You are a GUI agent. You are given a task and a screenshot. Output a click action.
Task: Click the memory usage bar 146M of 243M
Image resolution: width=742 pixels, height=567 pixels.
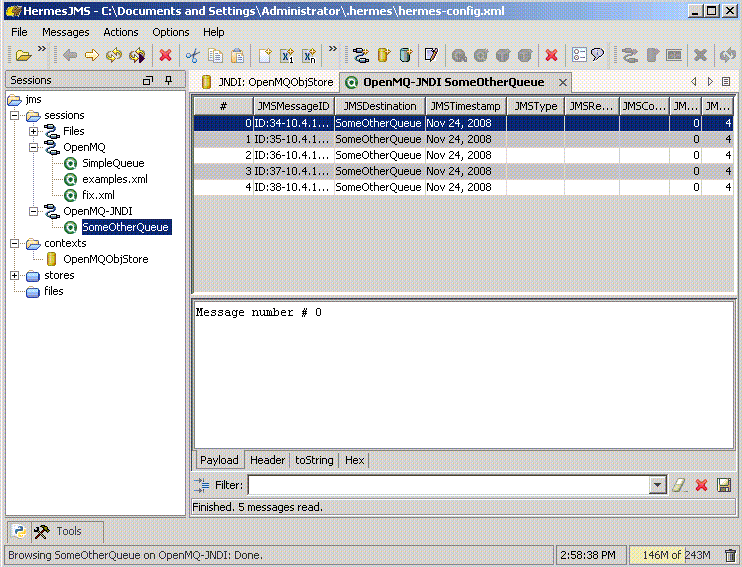(676, 555)
